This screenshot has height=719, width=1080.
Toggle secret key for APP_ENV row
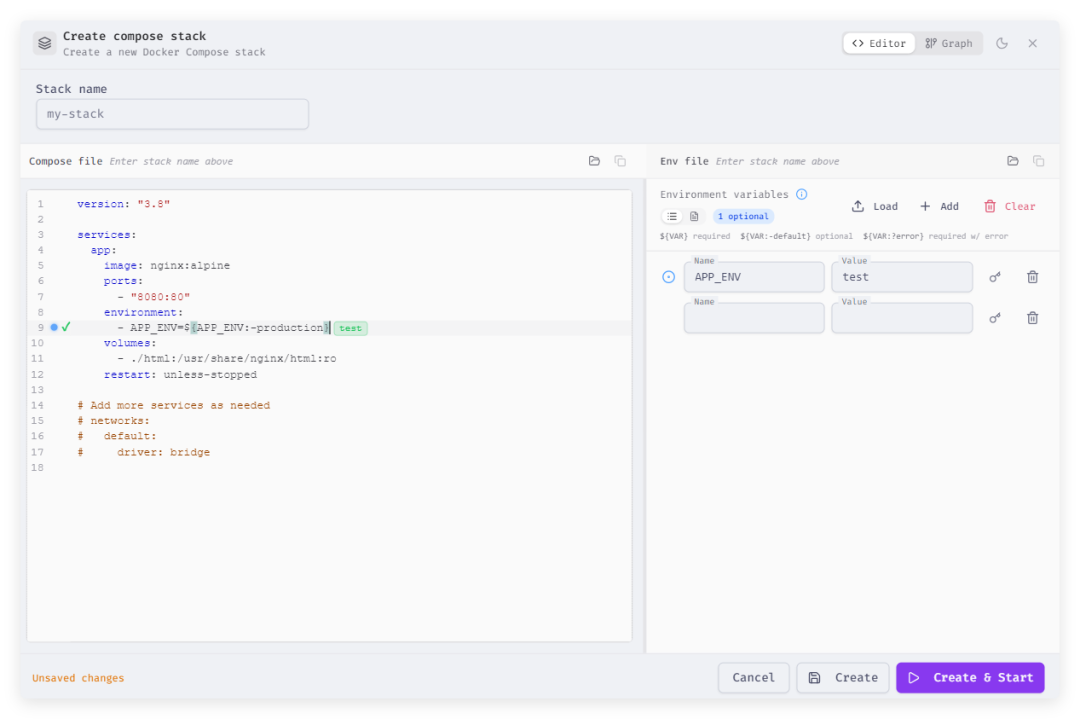[x=995, y=278]
